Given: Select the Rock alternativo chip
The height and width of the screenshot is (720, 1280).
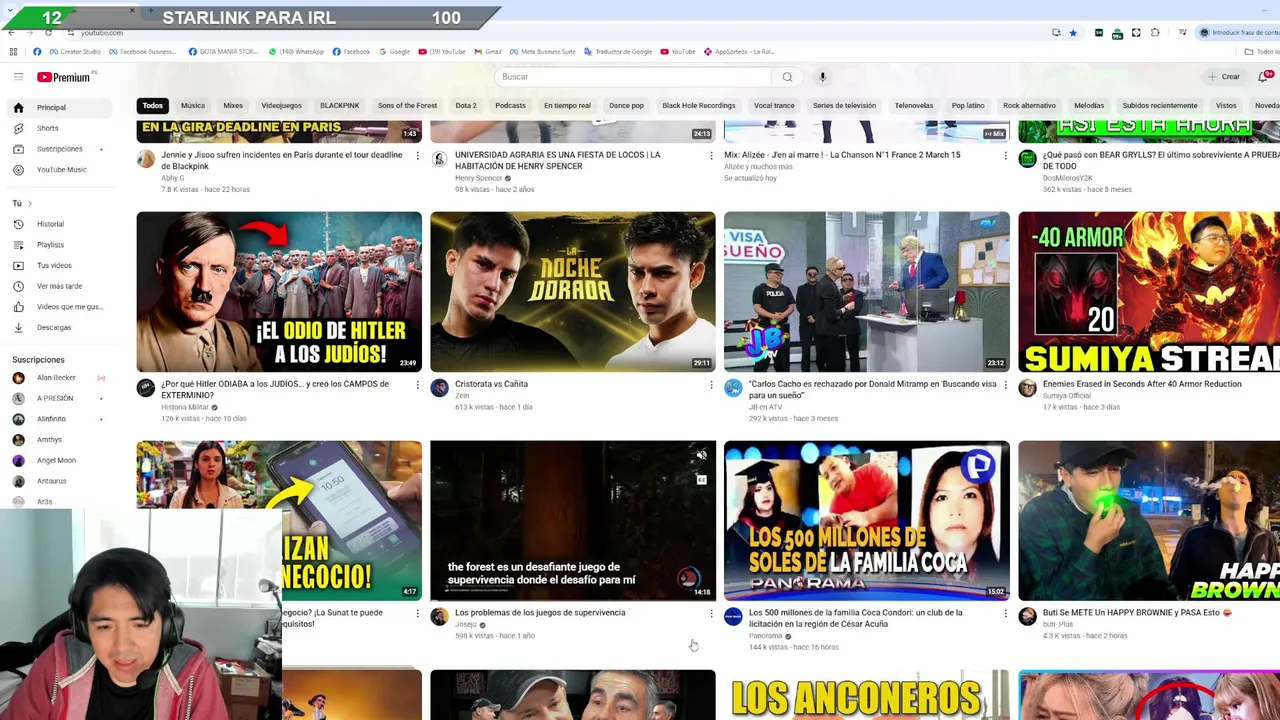Looking at the screenshot, I should click(x=1029, y=105).
